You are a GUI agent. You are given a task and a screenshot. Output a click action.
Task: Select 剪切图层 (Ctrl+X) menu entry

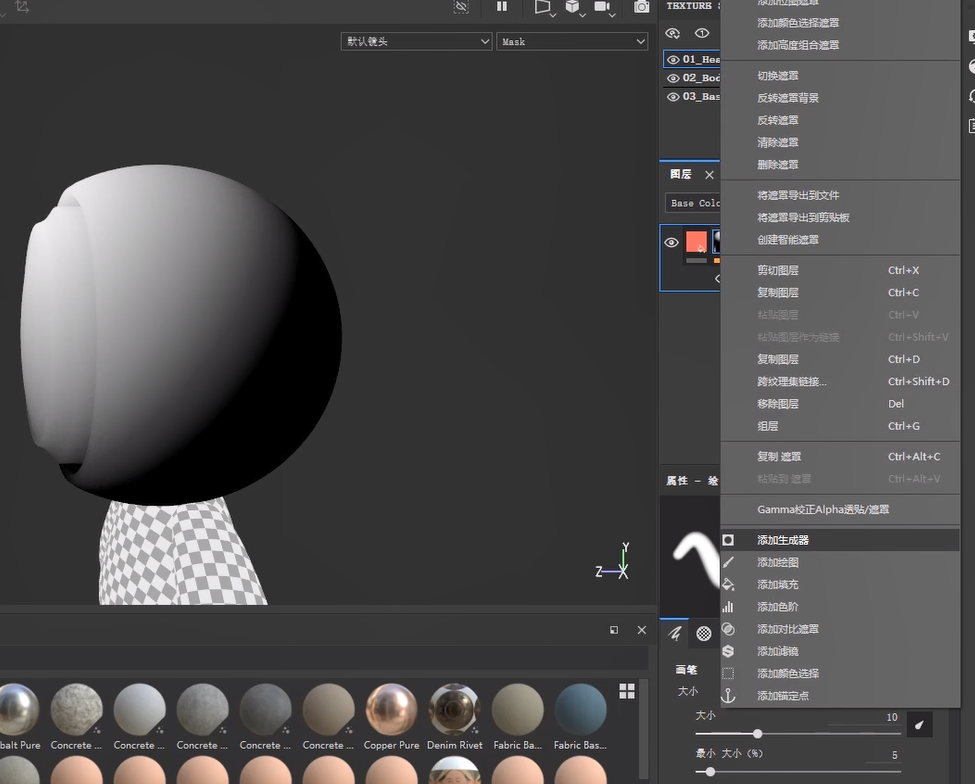[x=840, y=270]
